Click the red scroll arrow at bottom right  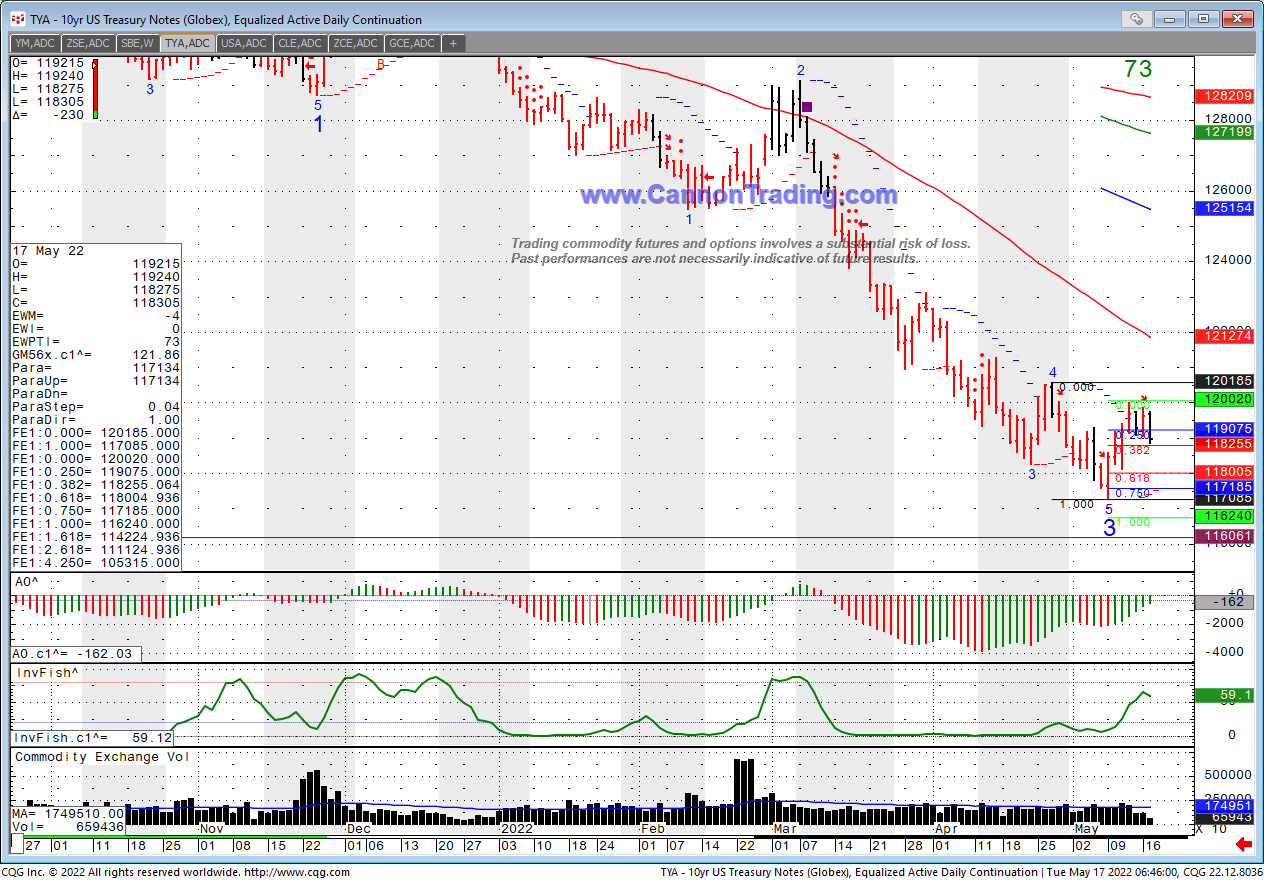click(1245, 845)
